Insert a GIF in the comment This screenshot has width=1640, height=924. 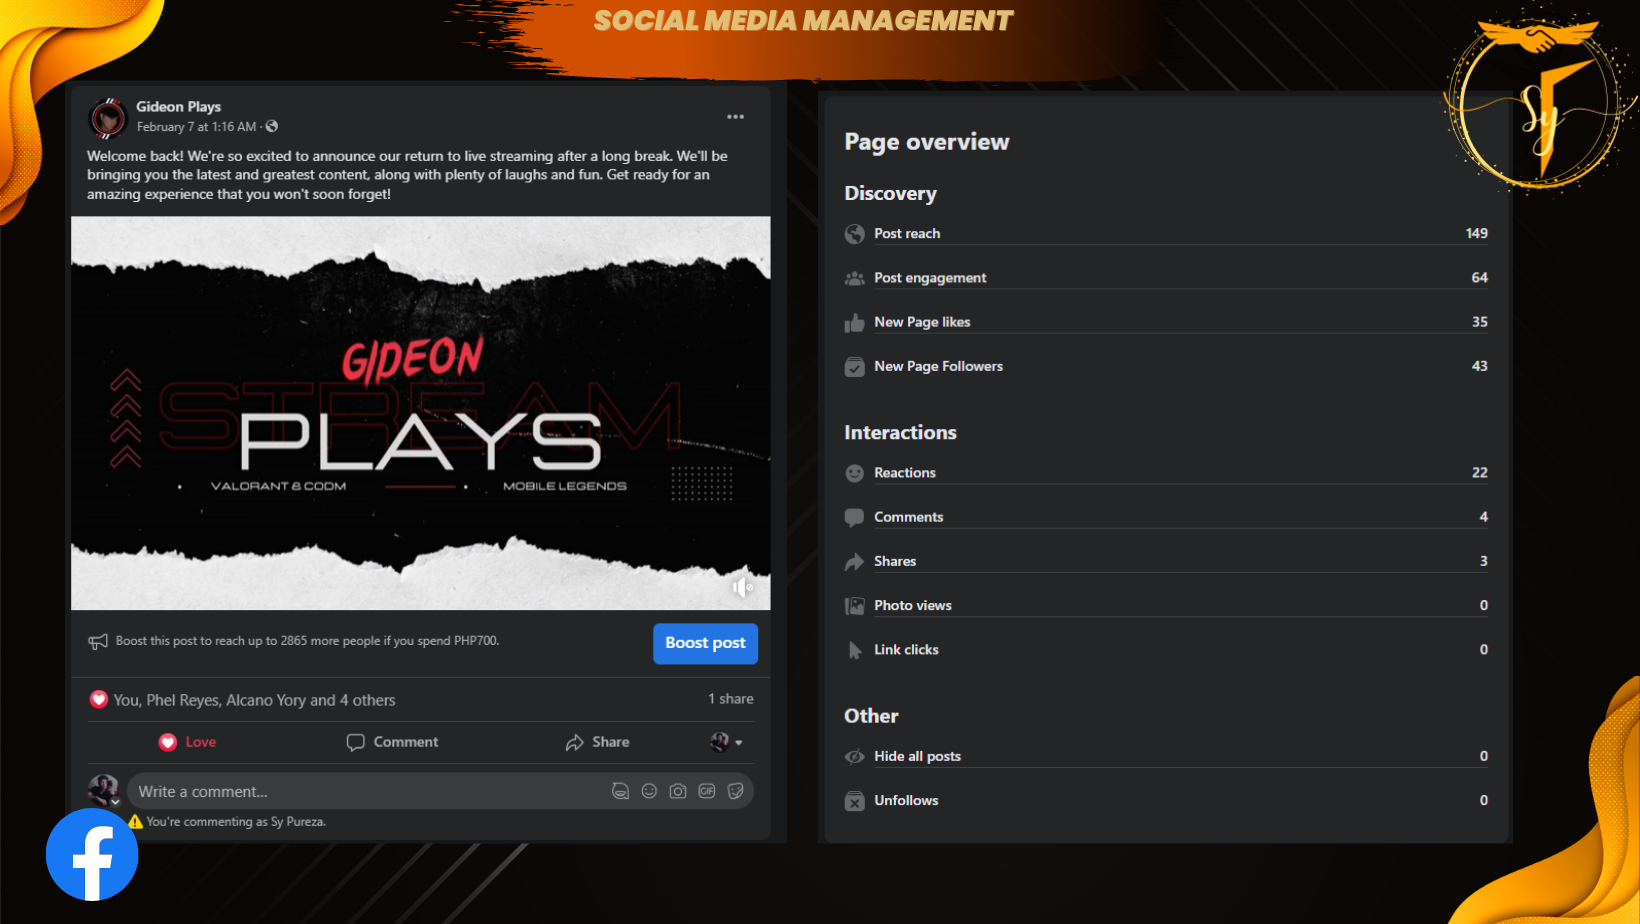pyautogui.click(x=707, y=791)
